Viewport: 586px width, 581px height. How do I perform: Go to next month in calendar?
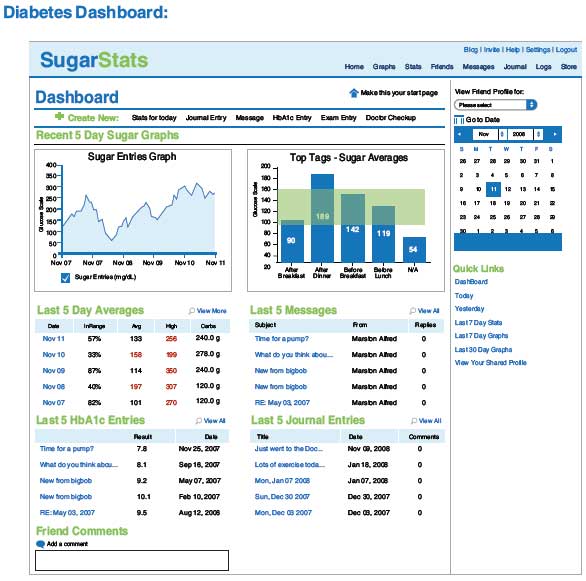555,134
